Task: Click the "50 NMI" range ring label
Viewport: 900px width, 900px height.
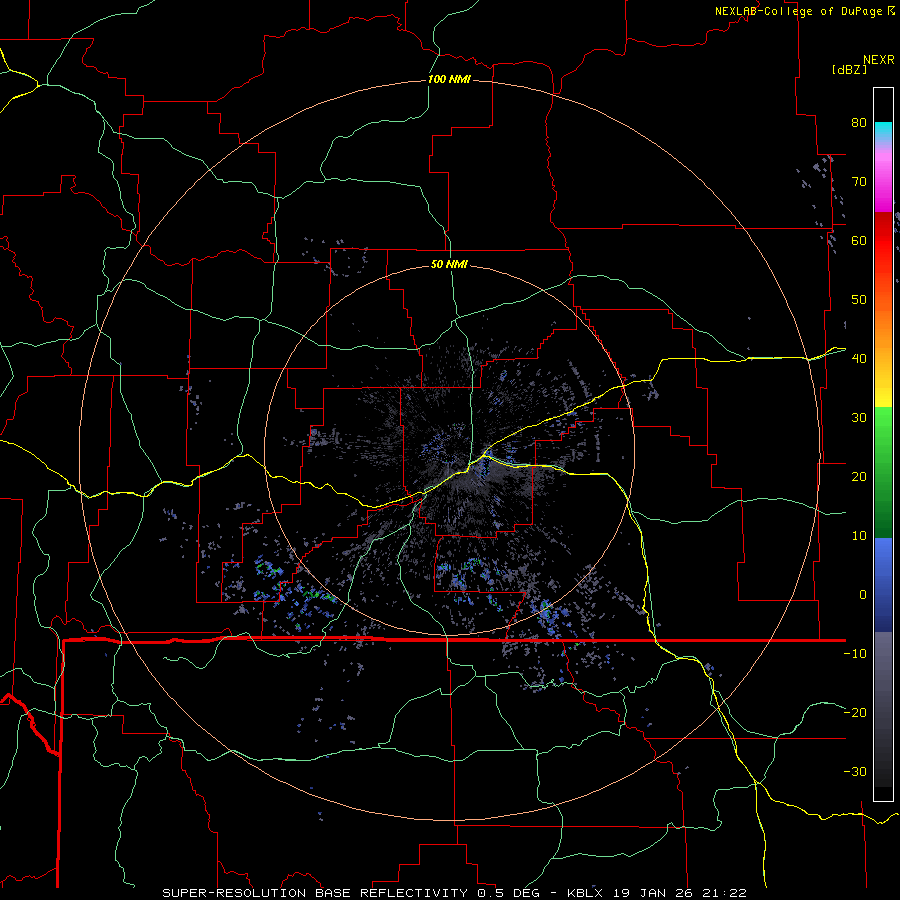Action: coord(449,264)
